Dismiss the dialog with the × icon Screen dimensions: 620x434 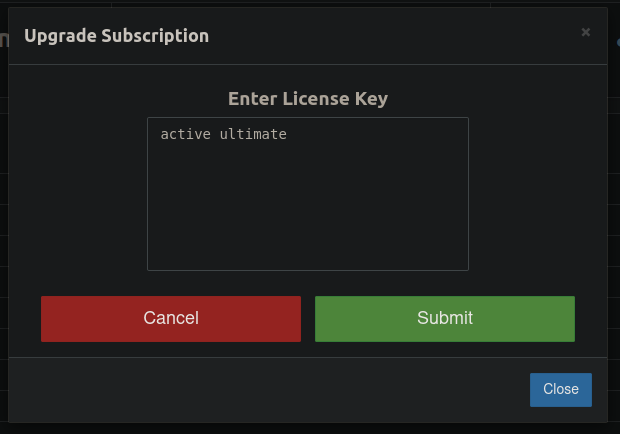click(x=586, y=32)
